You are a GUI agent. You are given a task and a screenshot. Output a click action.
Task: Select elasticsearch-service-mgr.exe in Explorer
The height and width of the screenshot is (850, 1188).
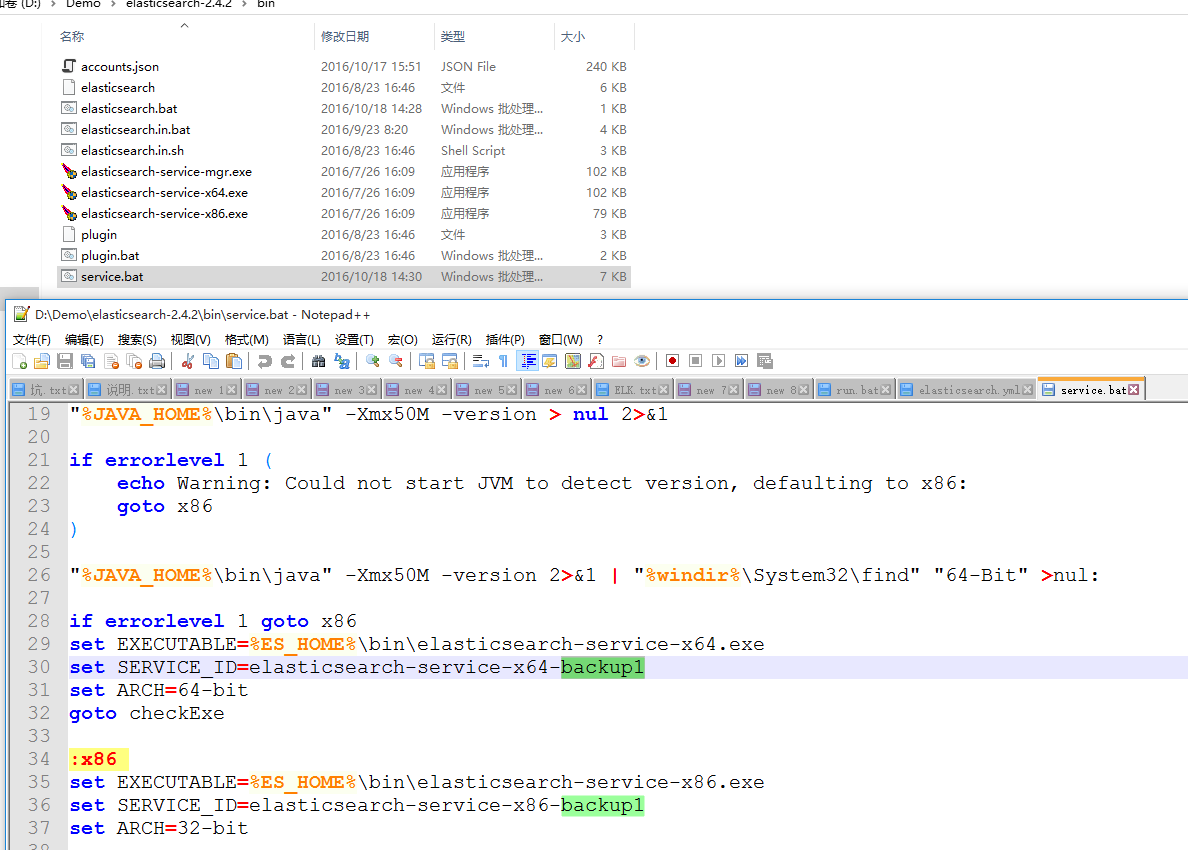point(166,172)
